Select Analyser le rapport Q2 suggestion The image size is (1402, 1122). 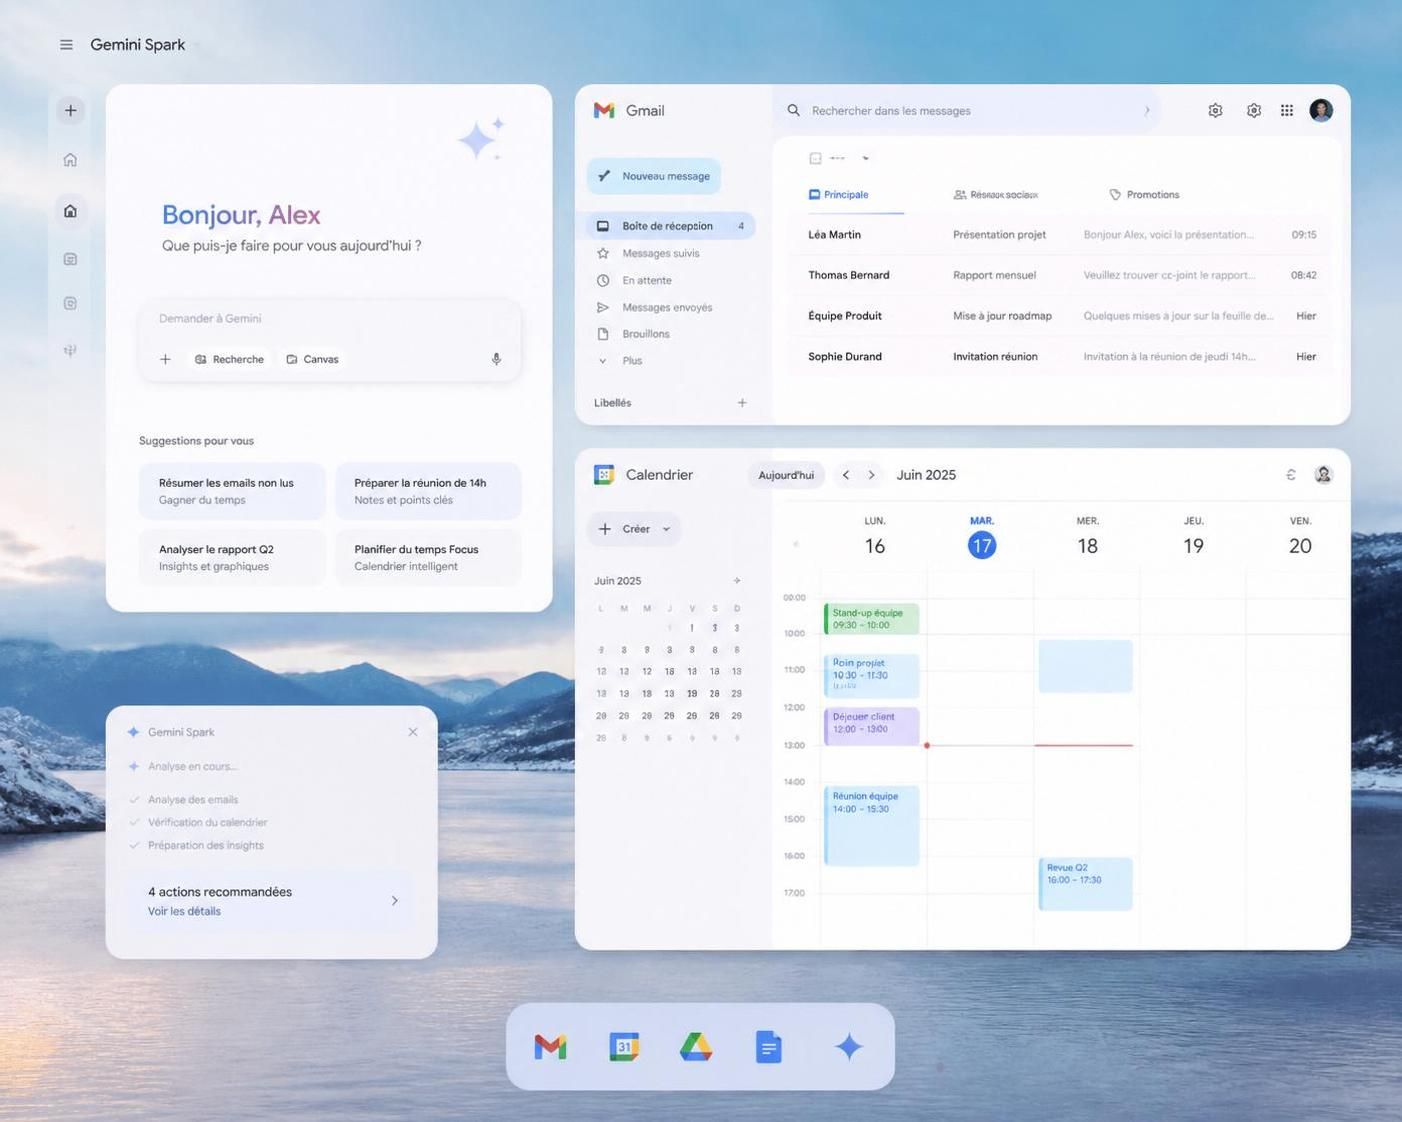point(232,557)
